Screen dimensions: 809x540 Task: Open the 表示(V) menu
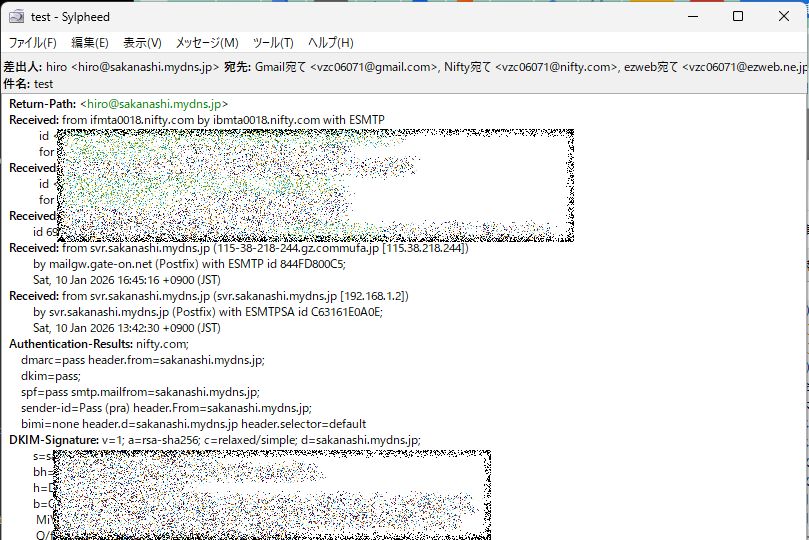(x=142, y=43)
